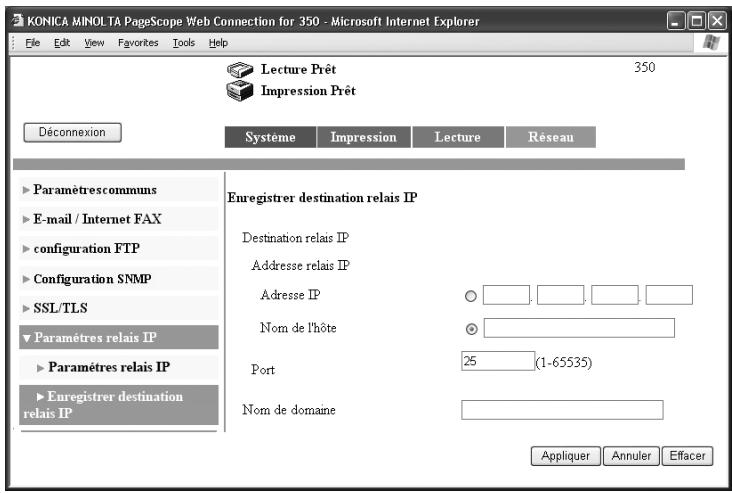
Task: Open the Paramétres relais IP sub-item
Action: [119, 367]
